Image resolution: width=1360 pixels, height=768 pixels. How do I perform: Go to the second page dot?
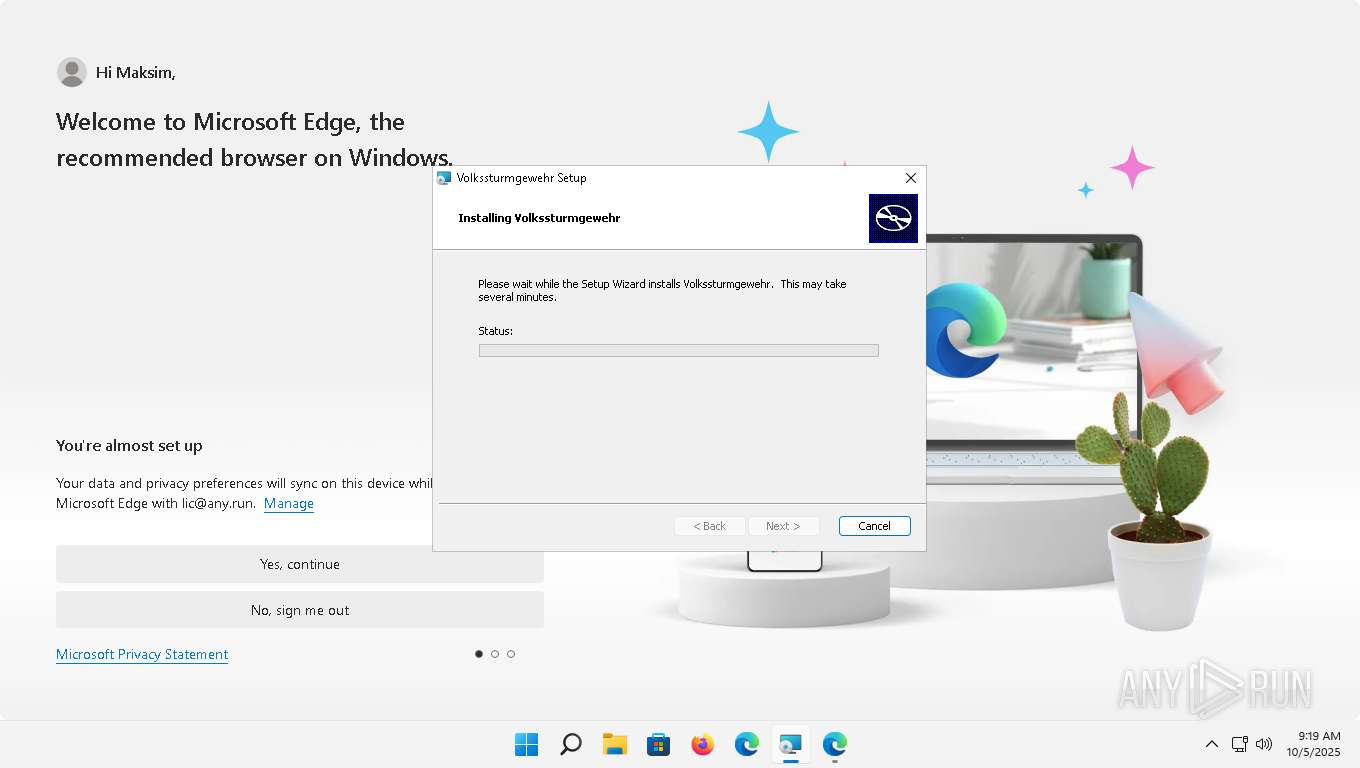[x=495, y=654]
